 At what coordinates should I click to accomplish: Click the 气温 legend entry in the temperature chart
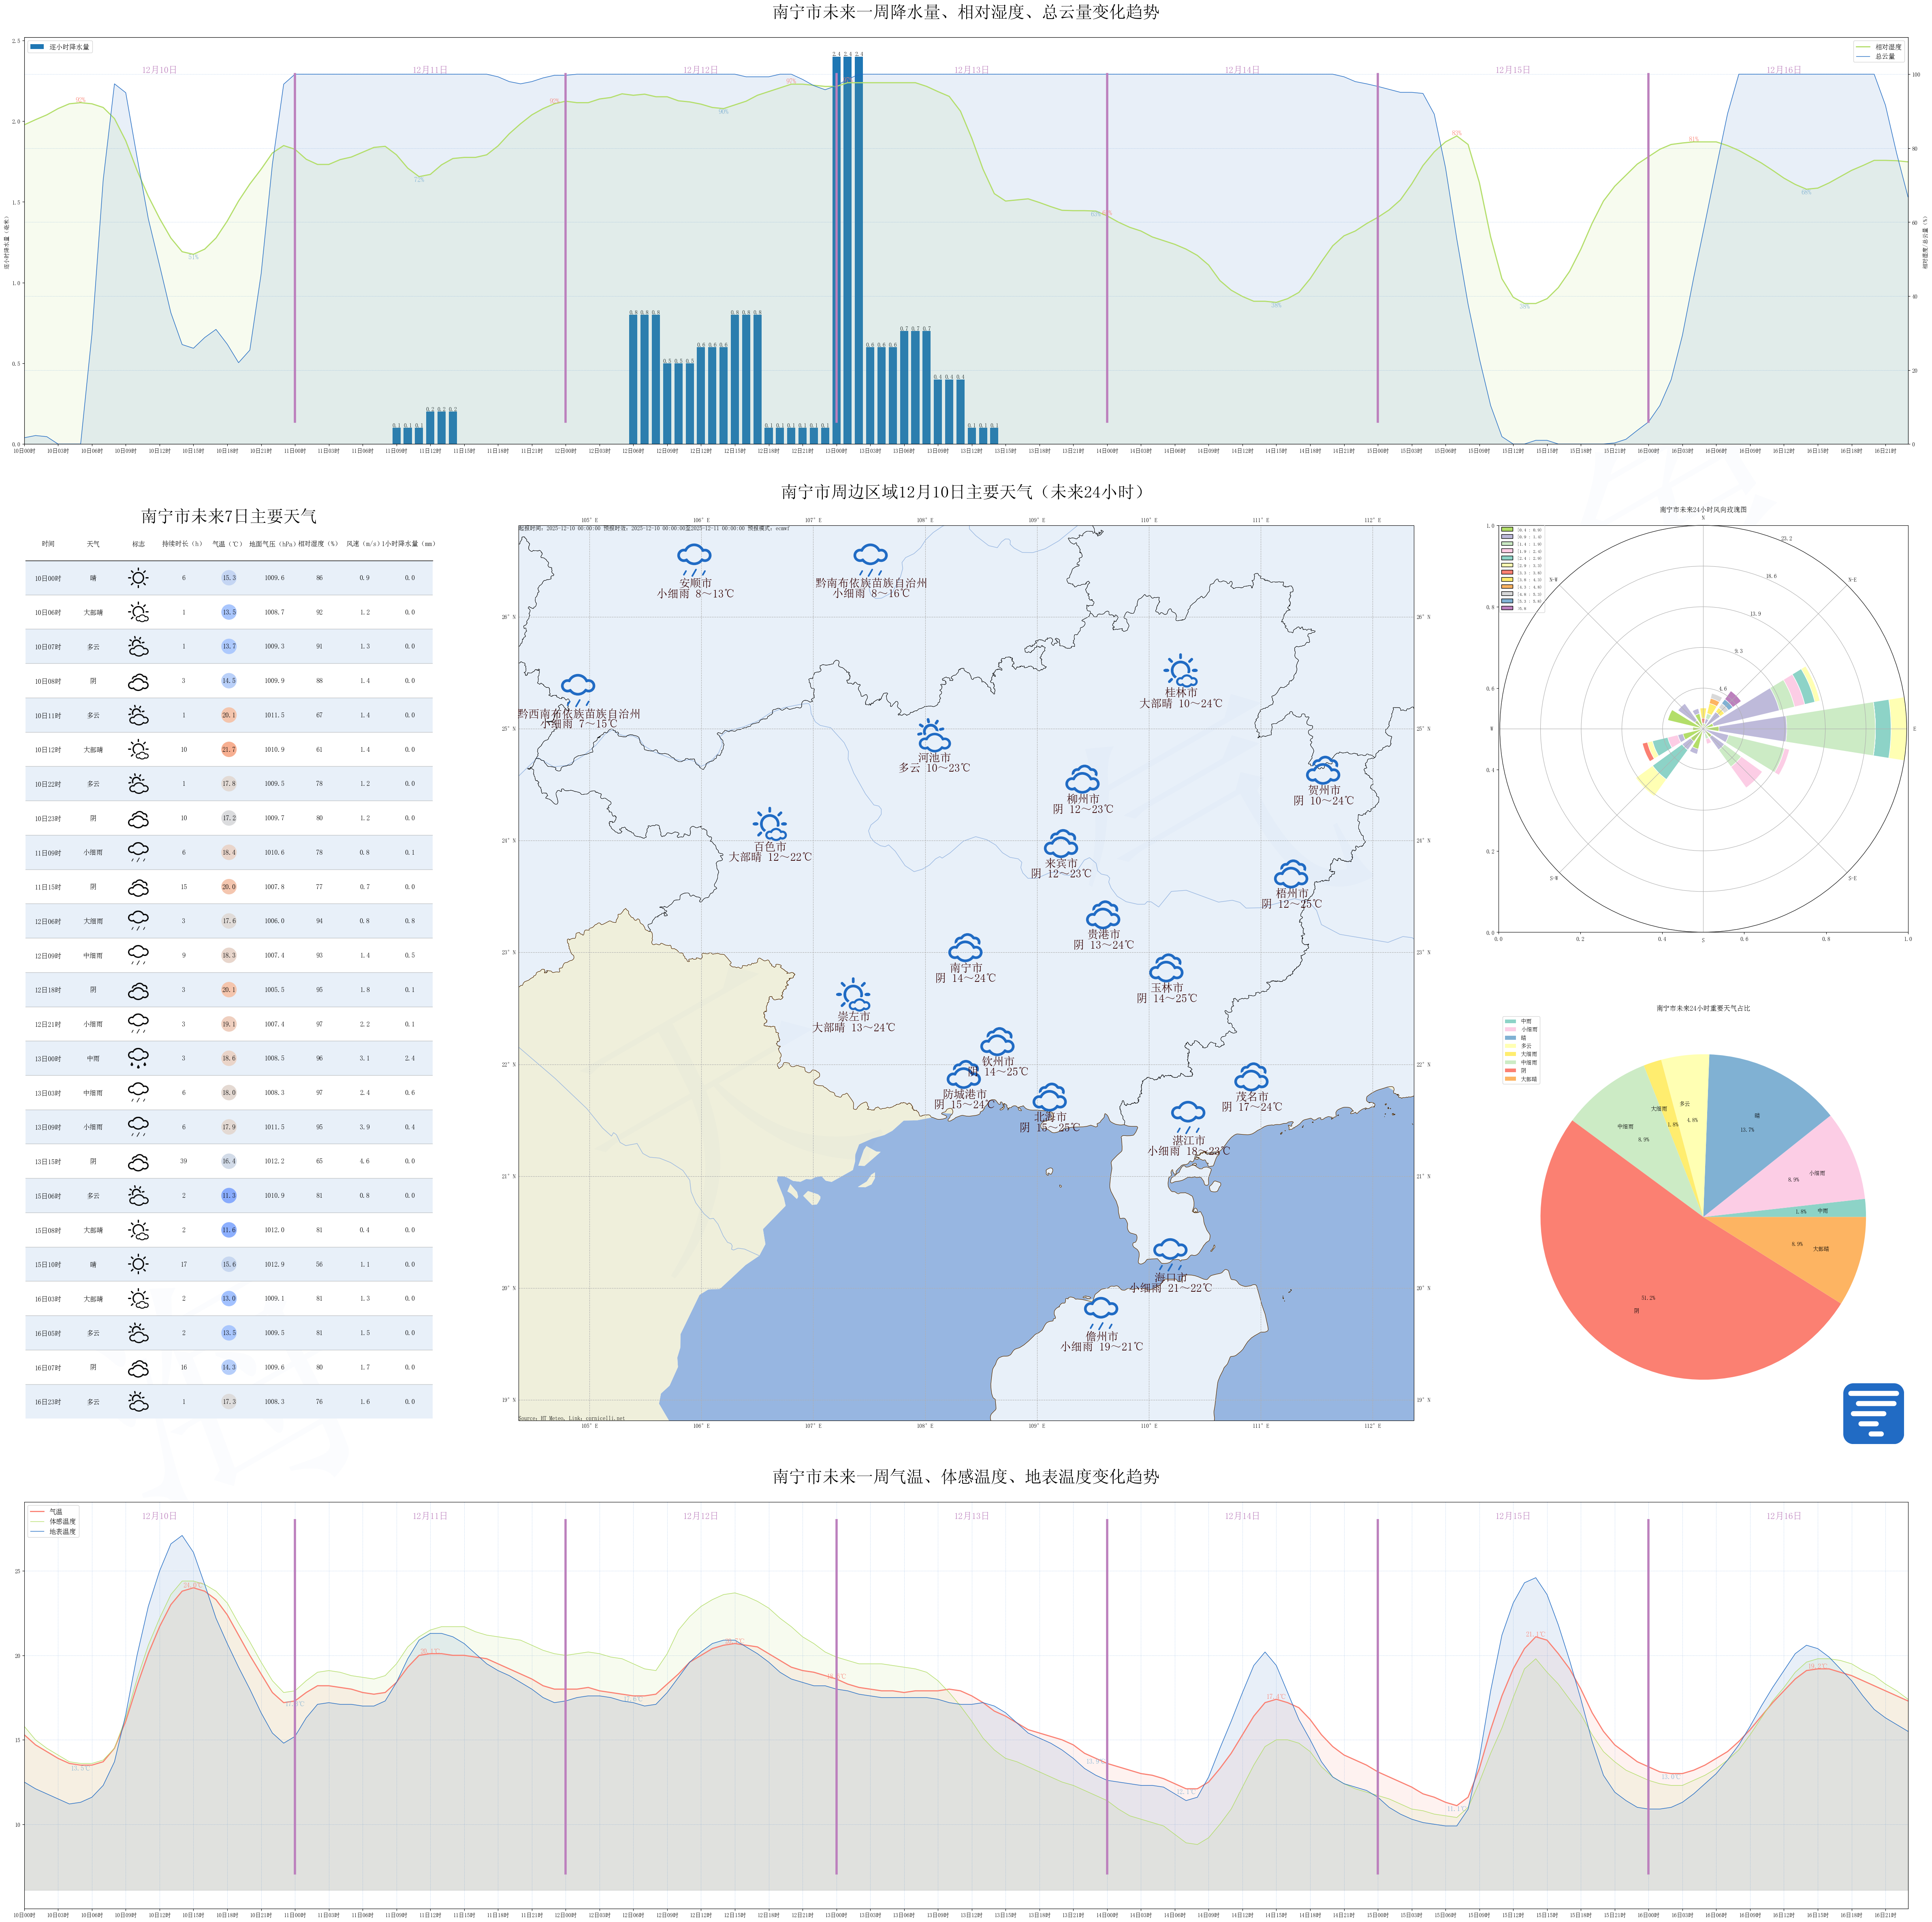56,1512
